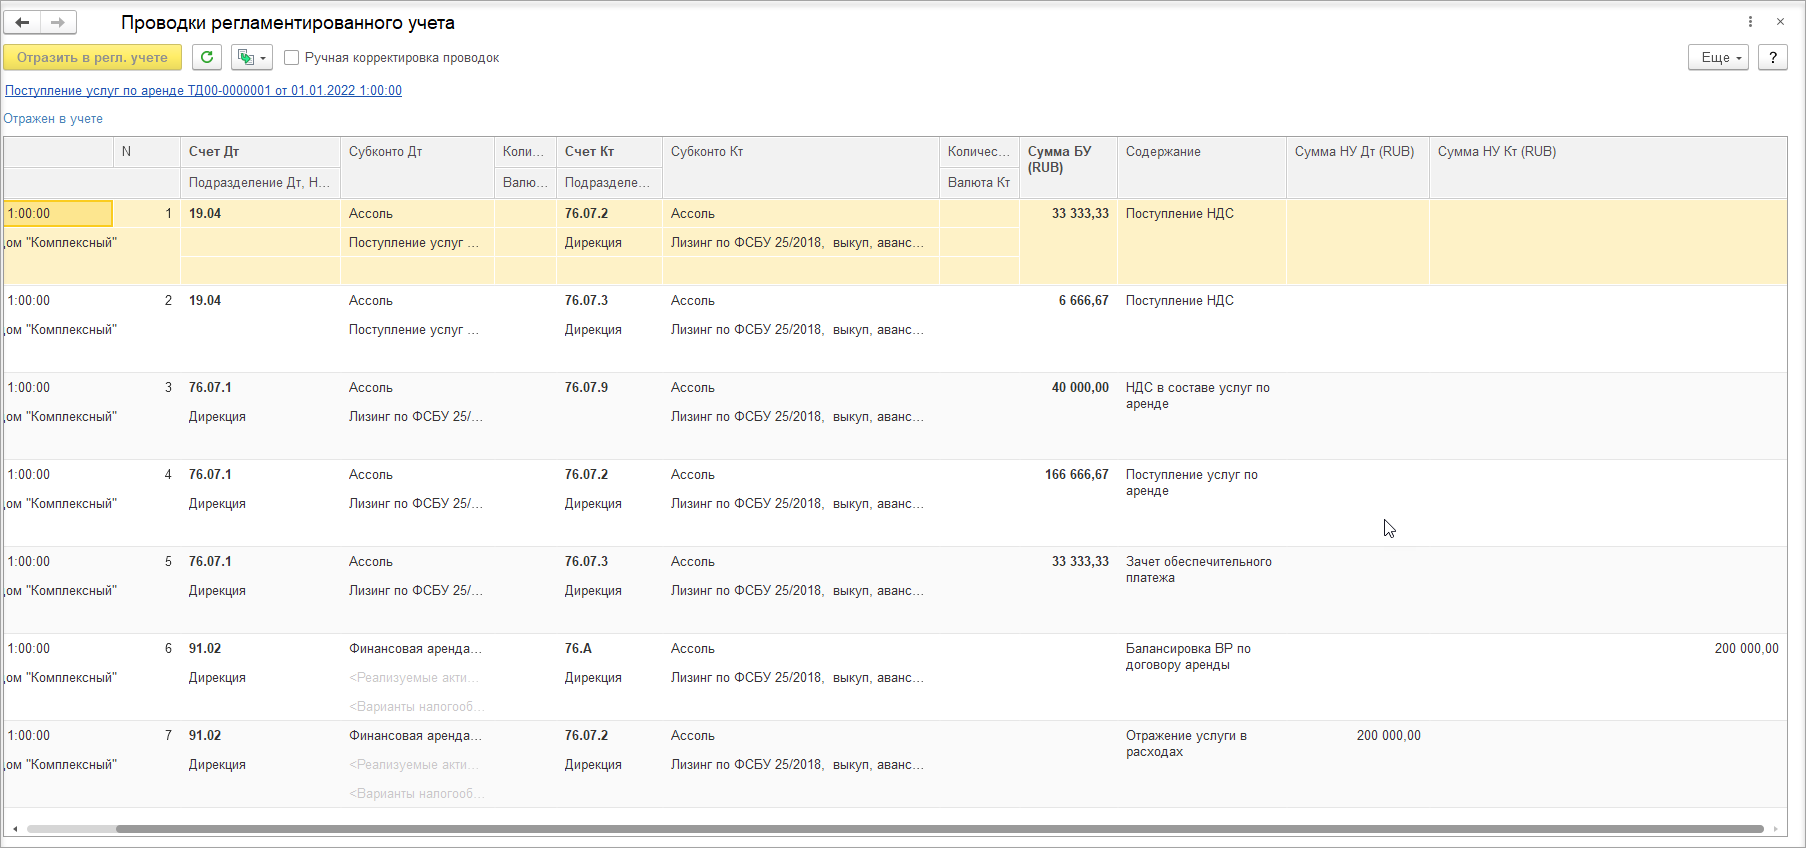Toggle Ручная корректировка проводок checkbox
The image size is (1806, 848).
pos(292,58)
